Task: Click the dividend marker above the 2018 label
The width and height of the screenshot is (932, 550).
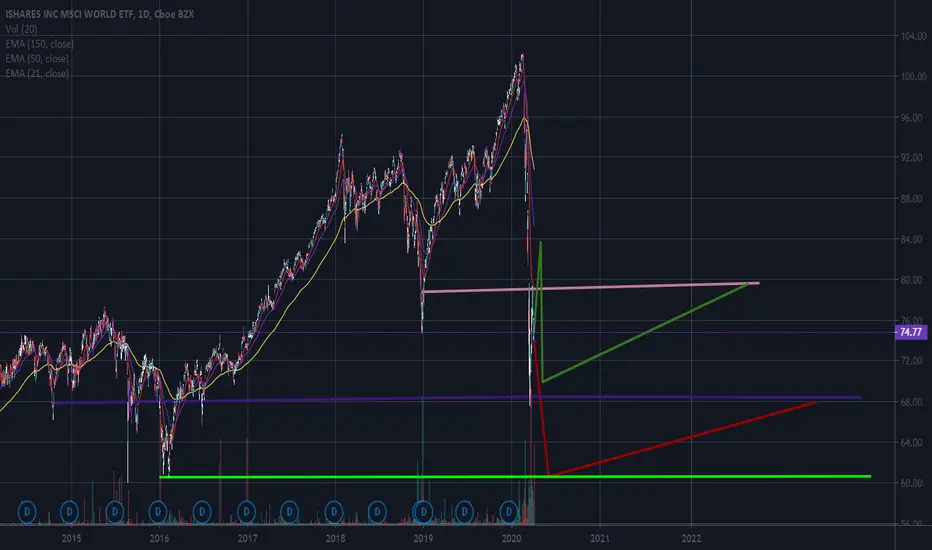Action: tap(334, 511)
